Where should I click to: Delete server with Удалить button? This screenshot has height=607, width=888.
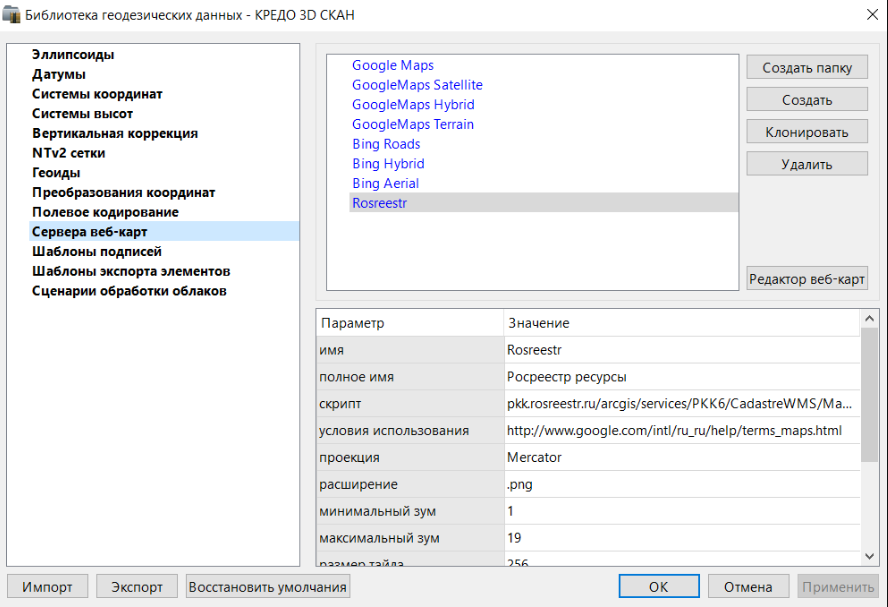point(807,164)
